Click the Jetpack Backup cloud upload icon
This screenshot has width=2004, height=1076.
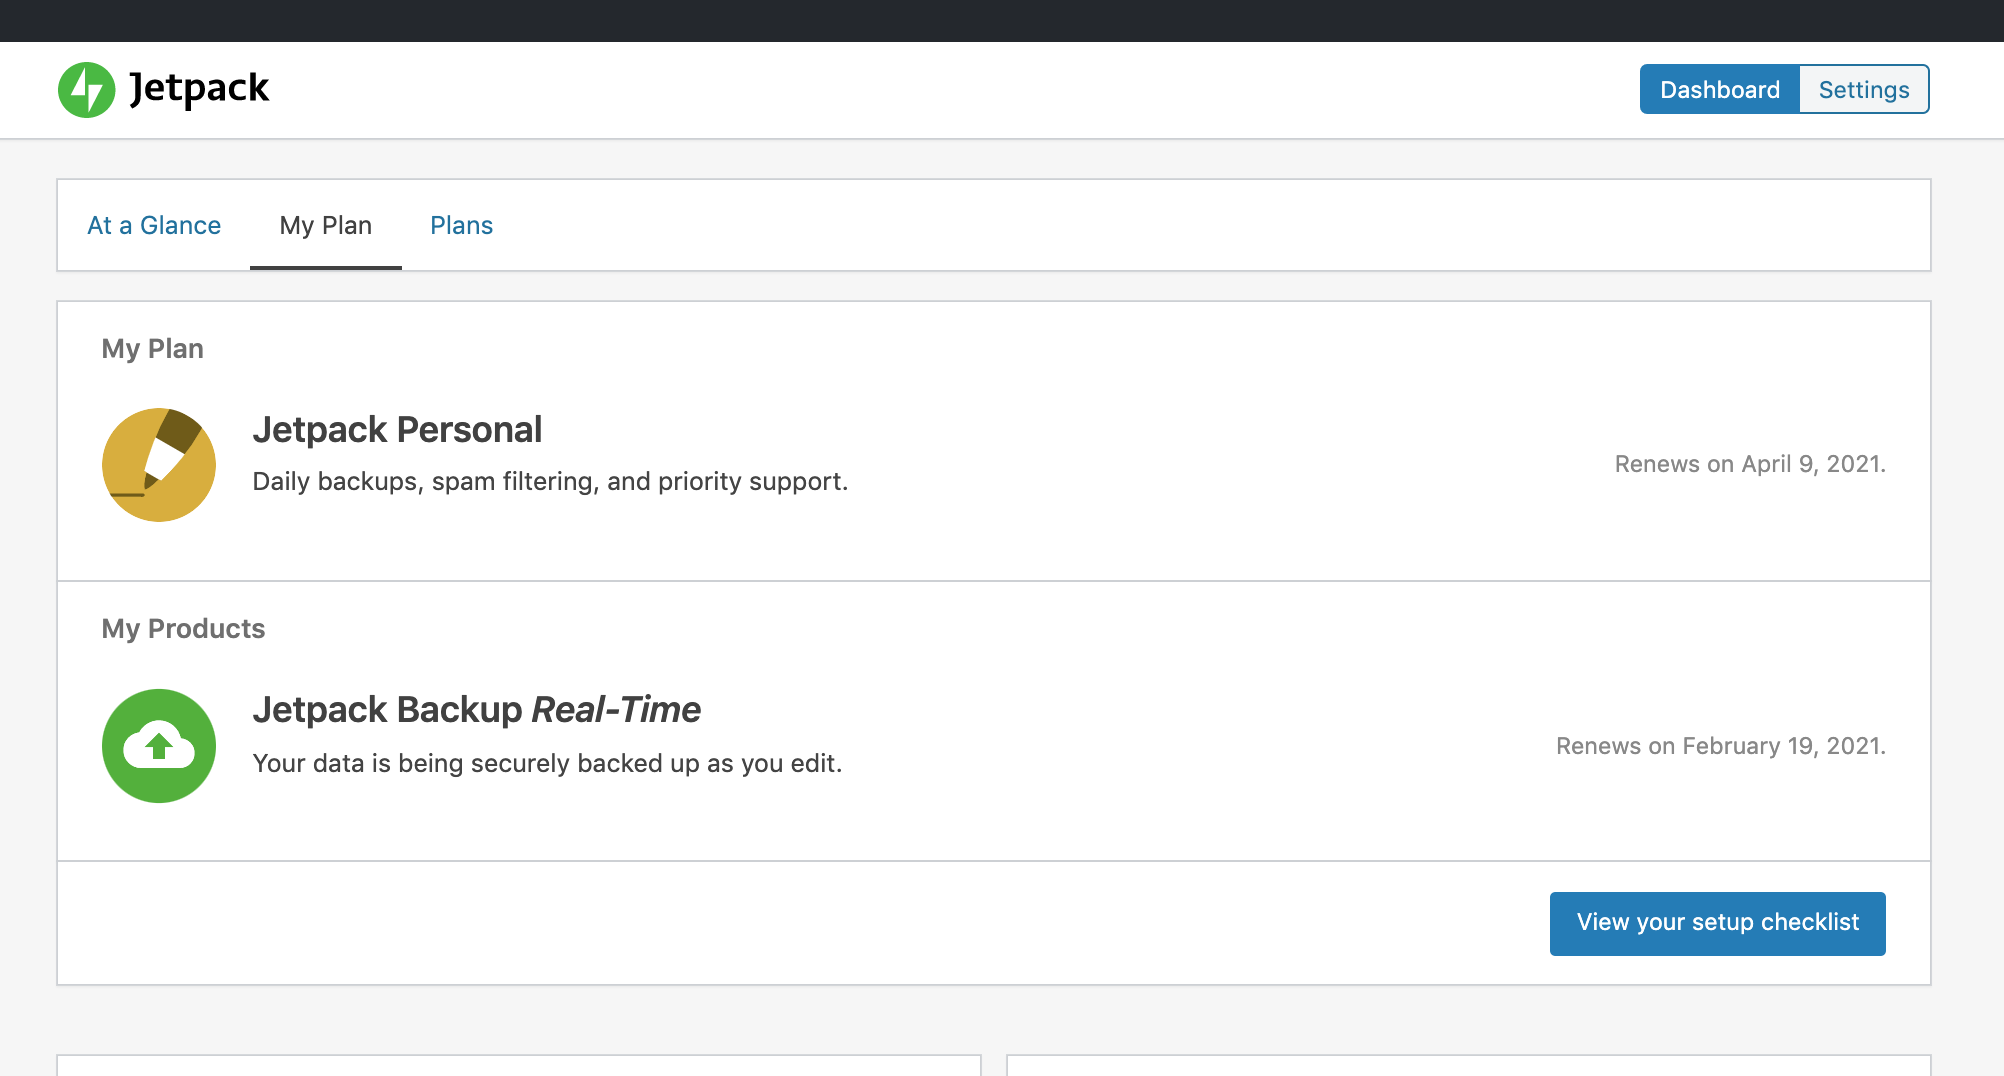pos(159,746)
